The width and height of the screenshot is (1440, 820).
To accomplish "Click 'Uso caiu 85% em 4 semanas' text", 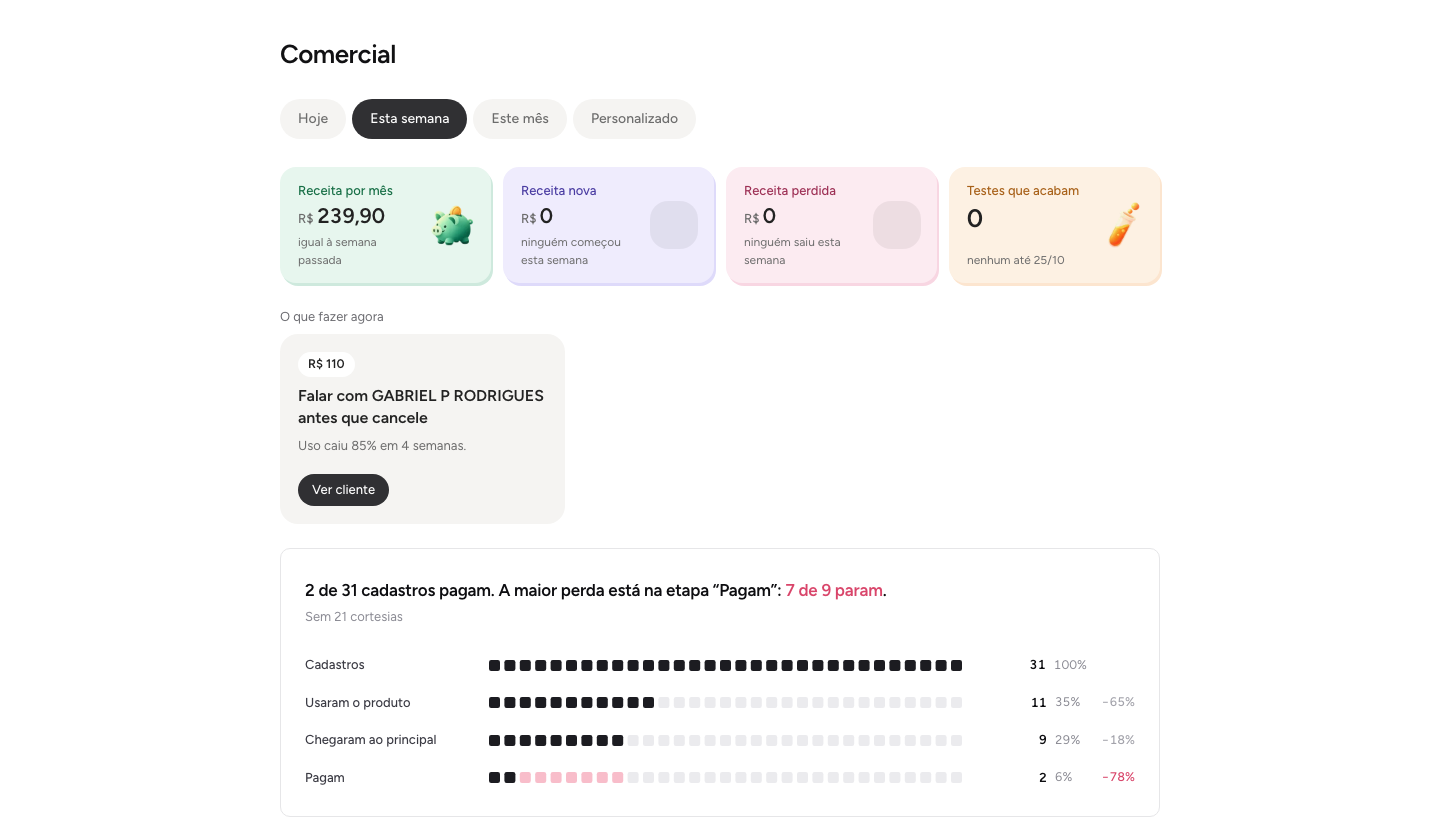I will [x=382, y=446].
